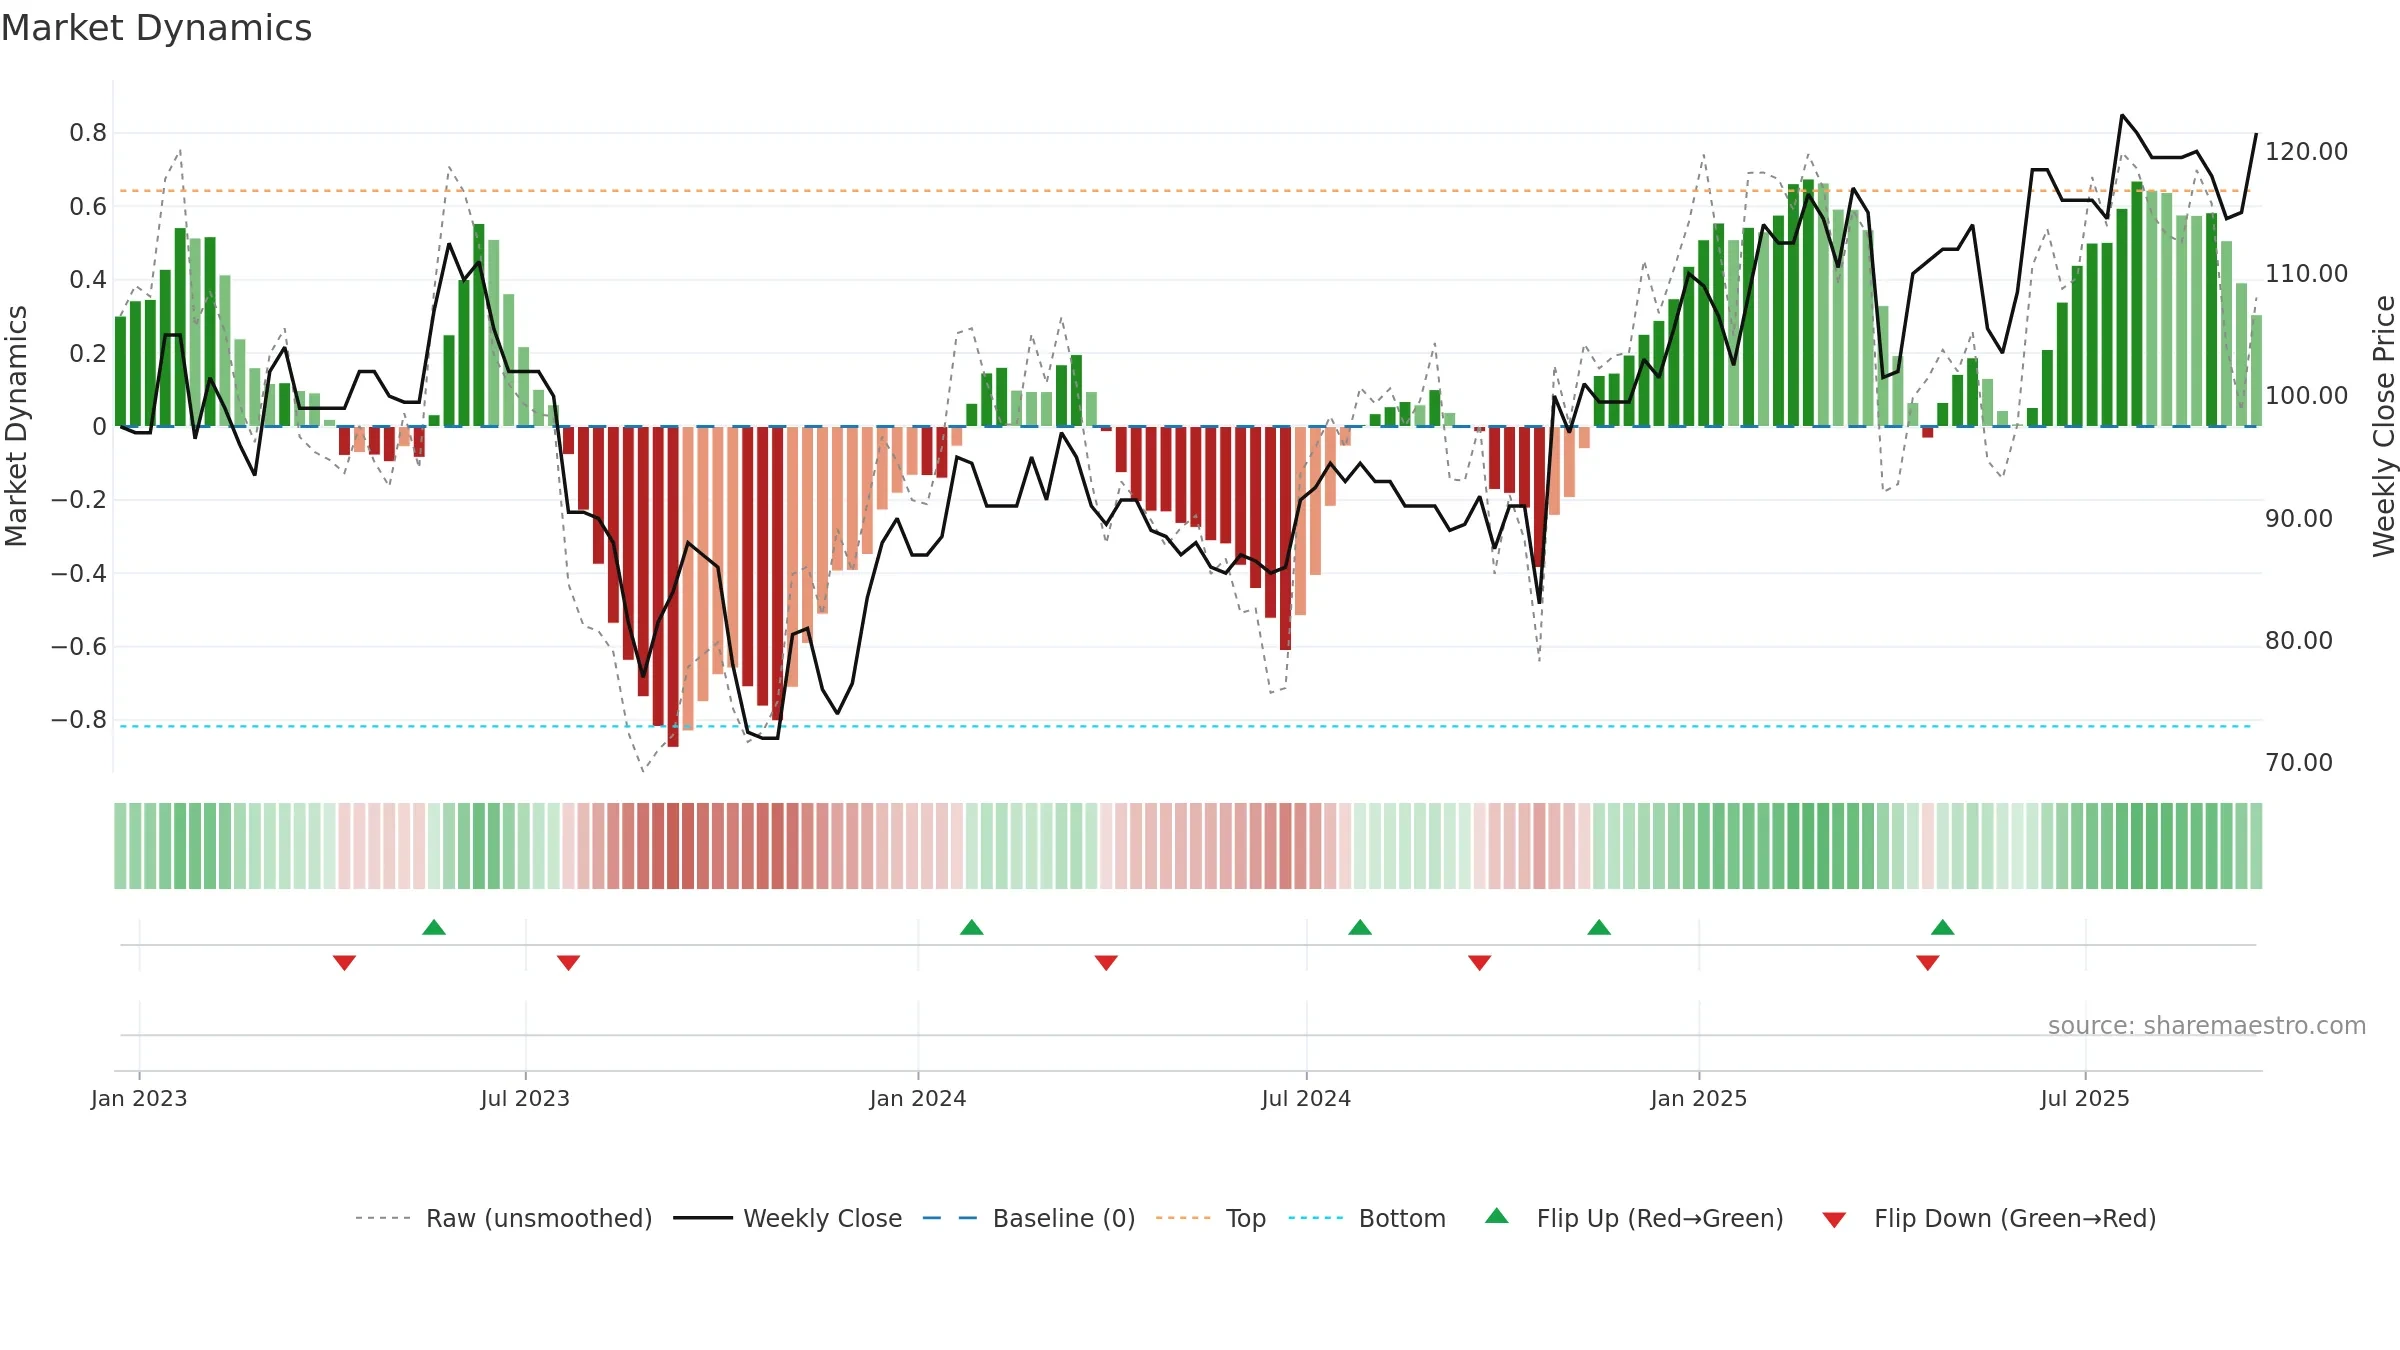Click the Jul 2024 axis label
This screenshot has height=1350, width=2400.
click(x=1306, y=1098)
